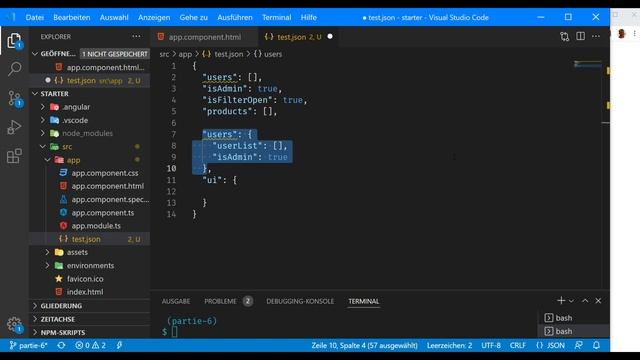Click the unsaved dot on test.json tab
The height and width of the screenshot is (360, 640).
pos(330,37)
